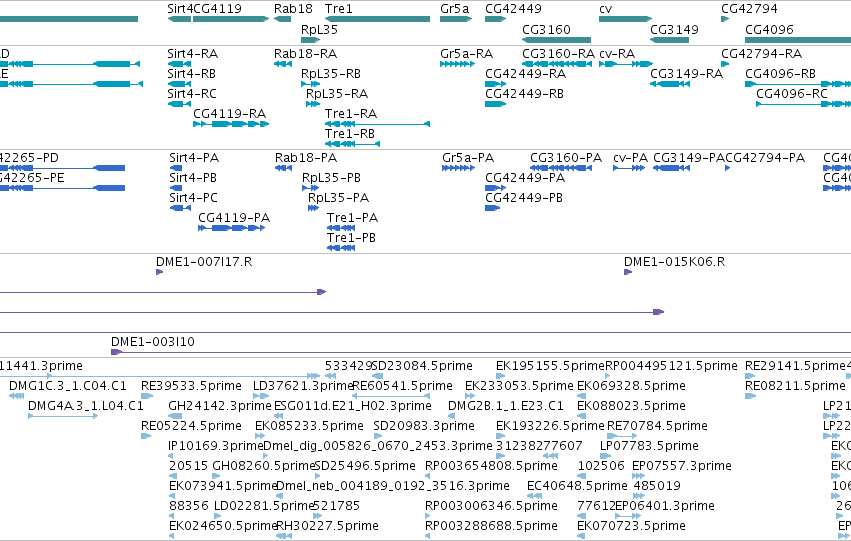
Task: Select the Tre1 gene feature bar
Action: pyautogui.click(x=377, y=19)
